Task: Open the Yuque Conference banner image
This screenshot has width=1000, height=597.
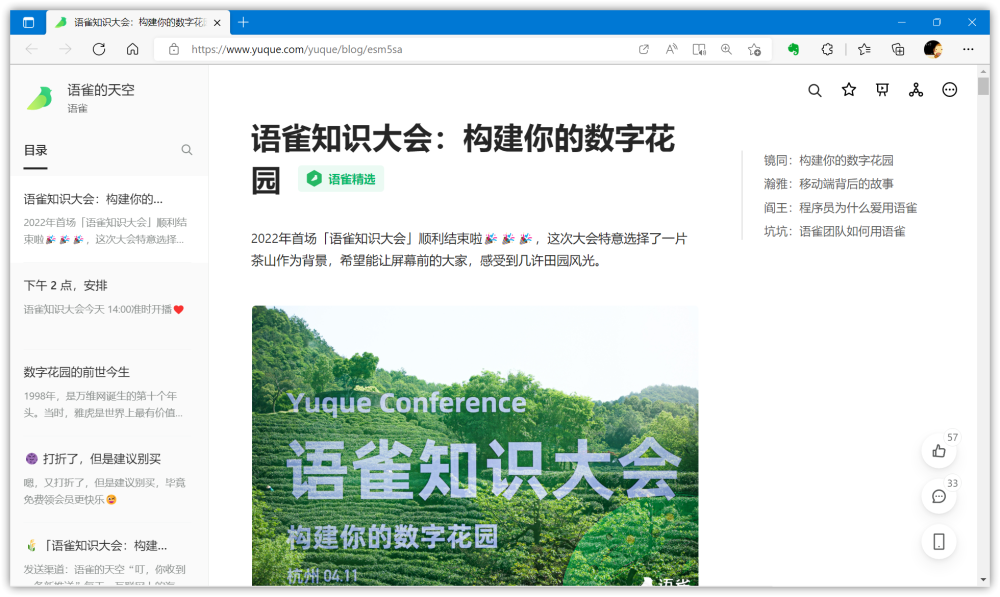Action: tap(475, 445)
